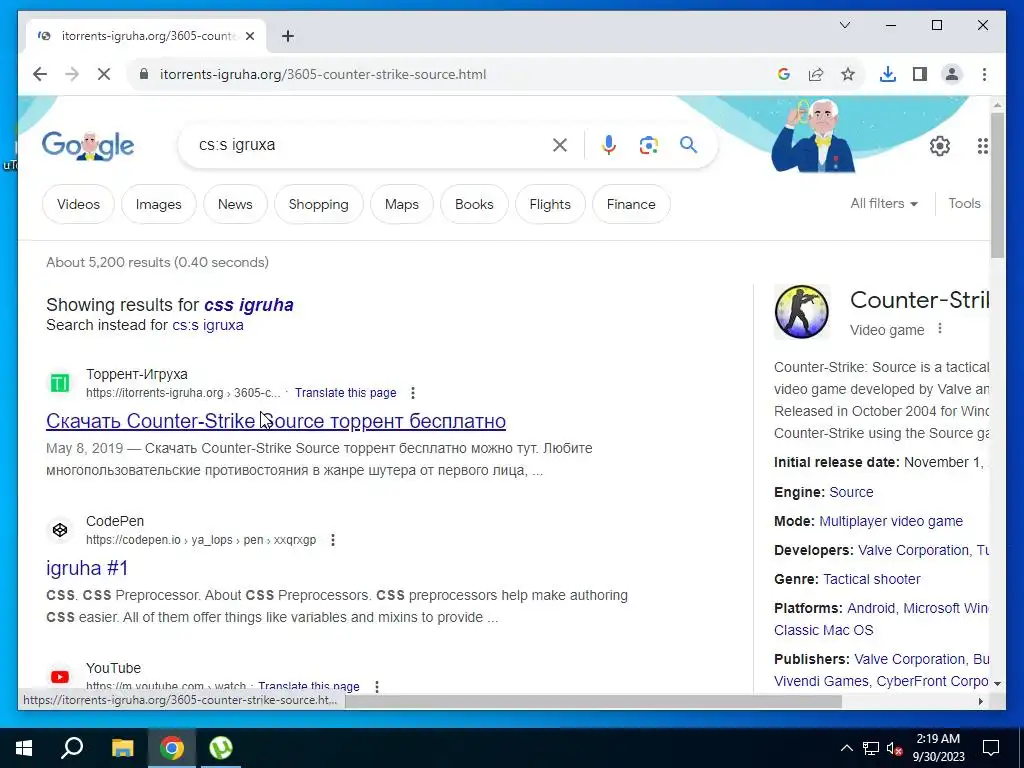Click the Counter-Strike game thumbnail
Viewport: 1024px width, 768px height.
[x=802, y=312]
